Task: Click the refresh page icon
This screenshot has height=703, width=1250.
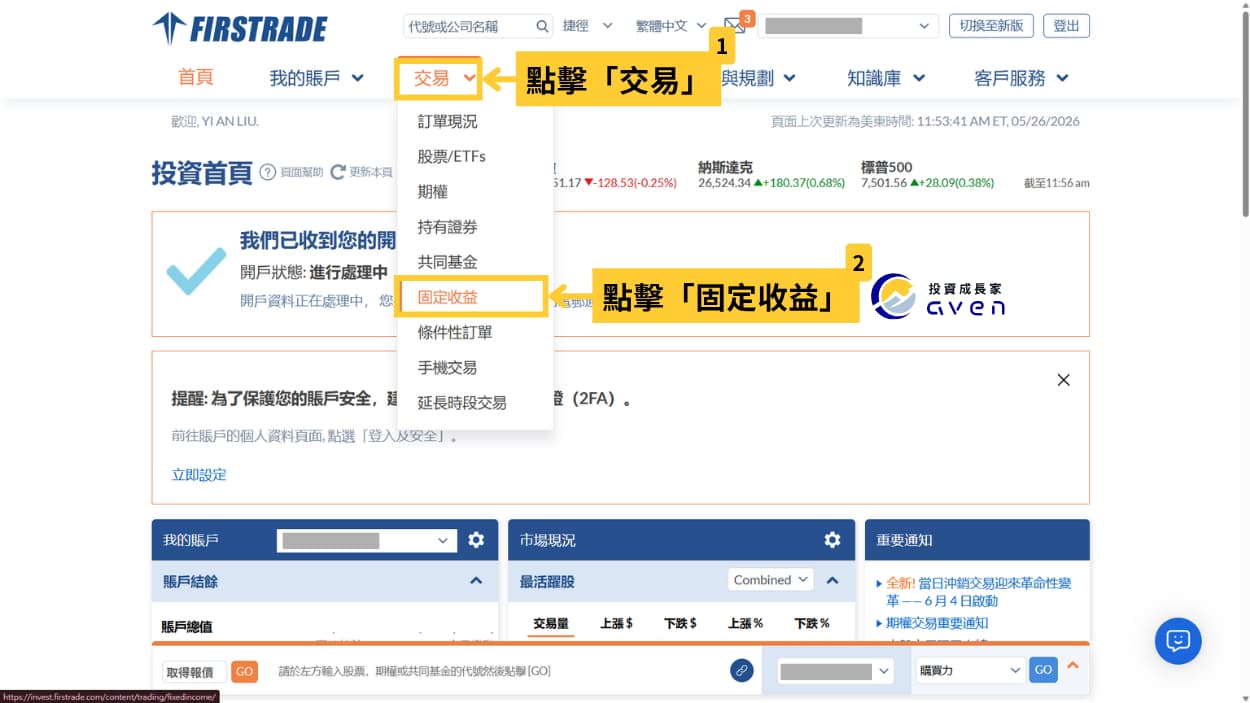Action: [338, 172]
